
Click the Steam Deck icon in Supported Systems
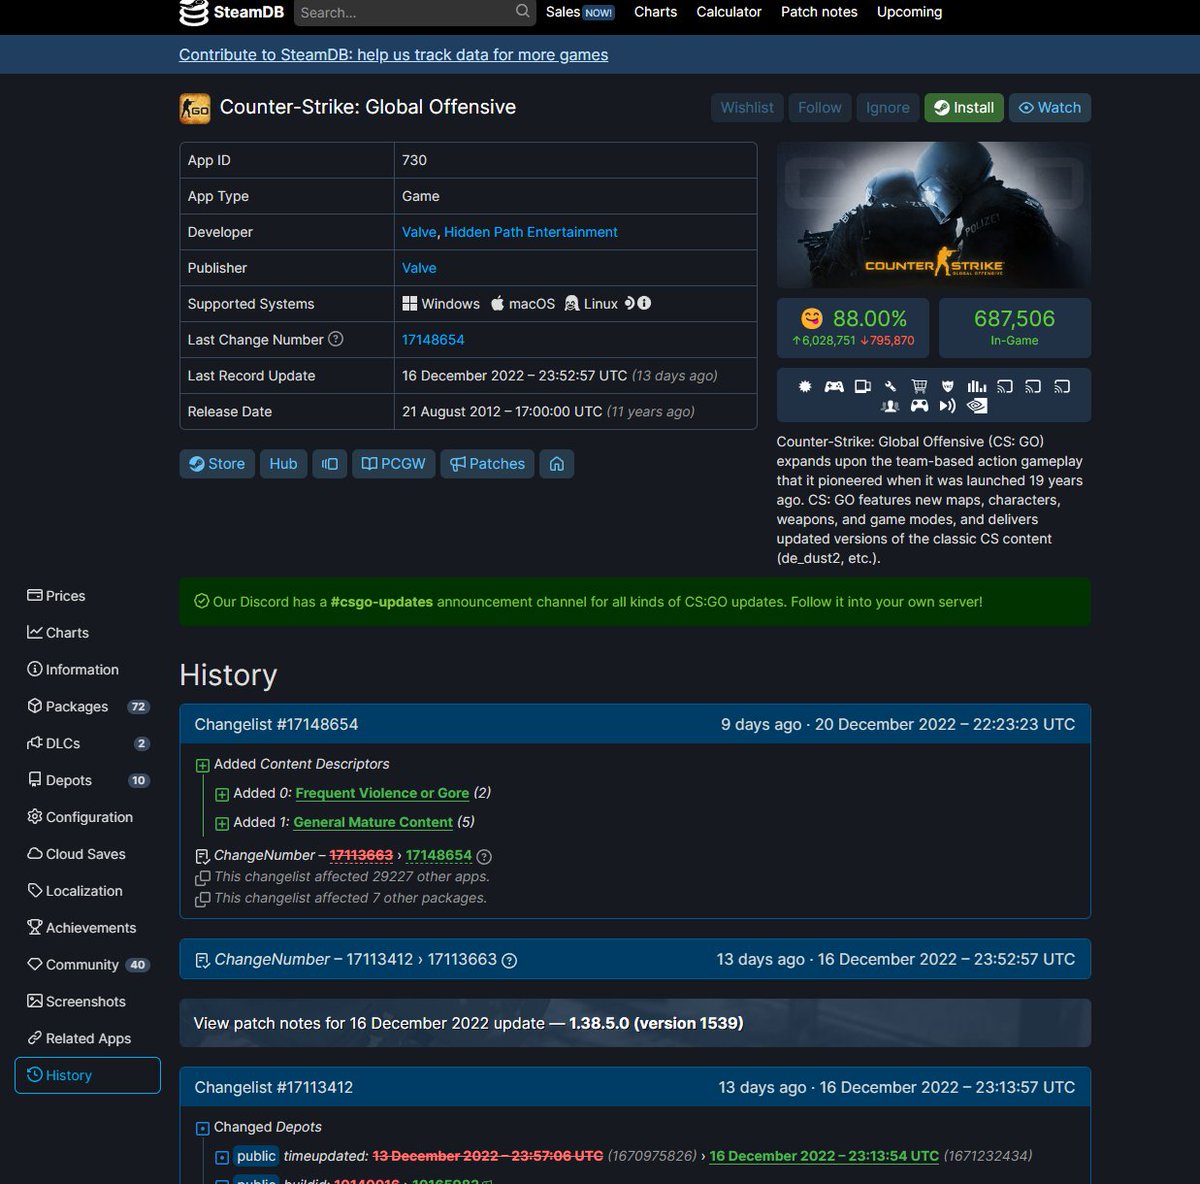click(x=630, y=303)
